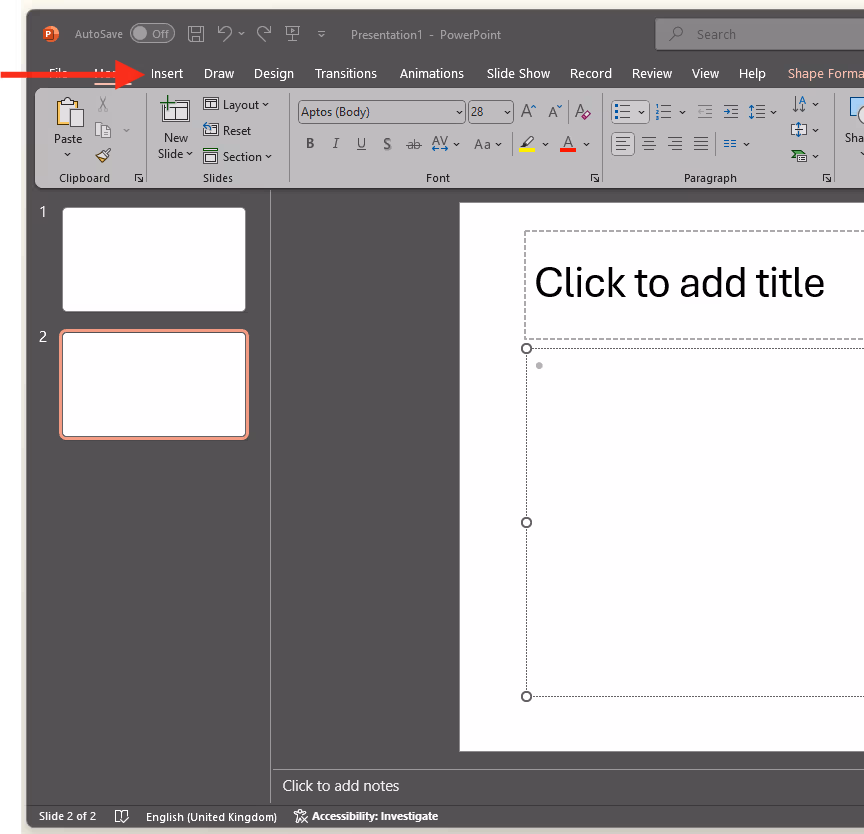Open the font size dropdown
Screen dimensions: 864x834
(505, 111)
